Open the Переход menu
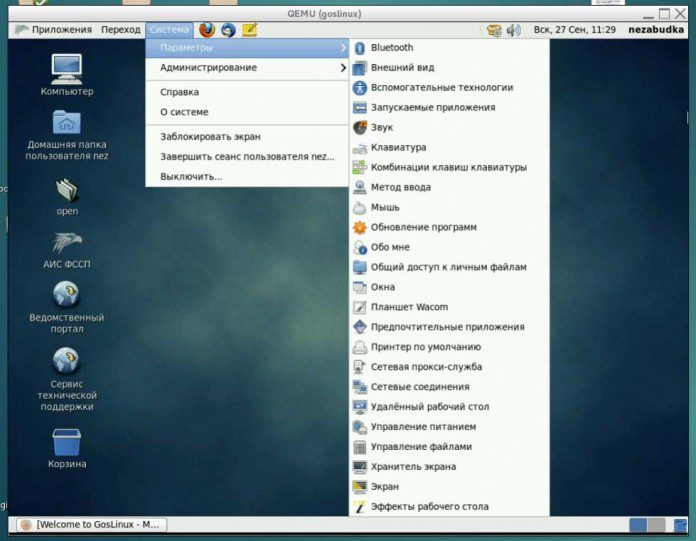 click(121, 30)
